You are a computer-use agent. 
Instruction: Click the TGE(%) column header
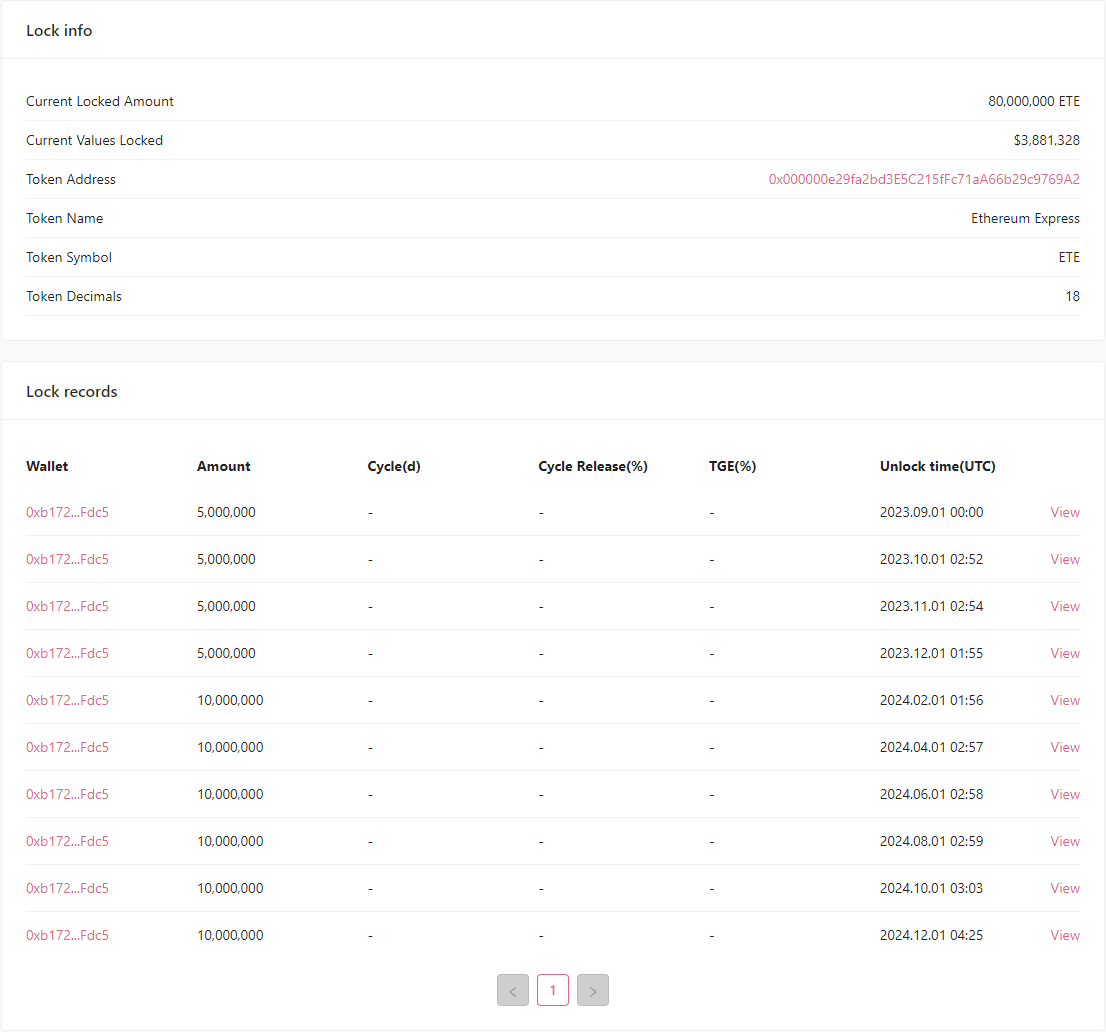click(x=732, y=466)
